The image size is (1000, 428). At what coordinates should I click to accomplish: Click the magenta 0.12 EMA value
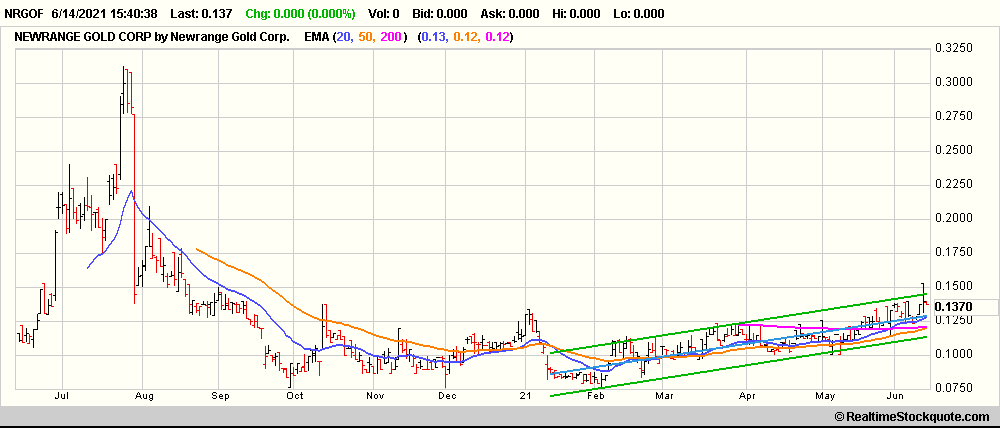[x=497, y=37]
